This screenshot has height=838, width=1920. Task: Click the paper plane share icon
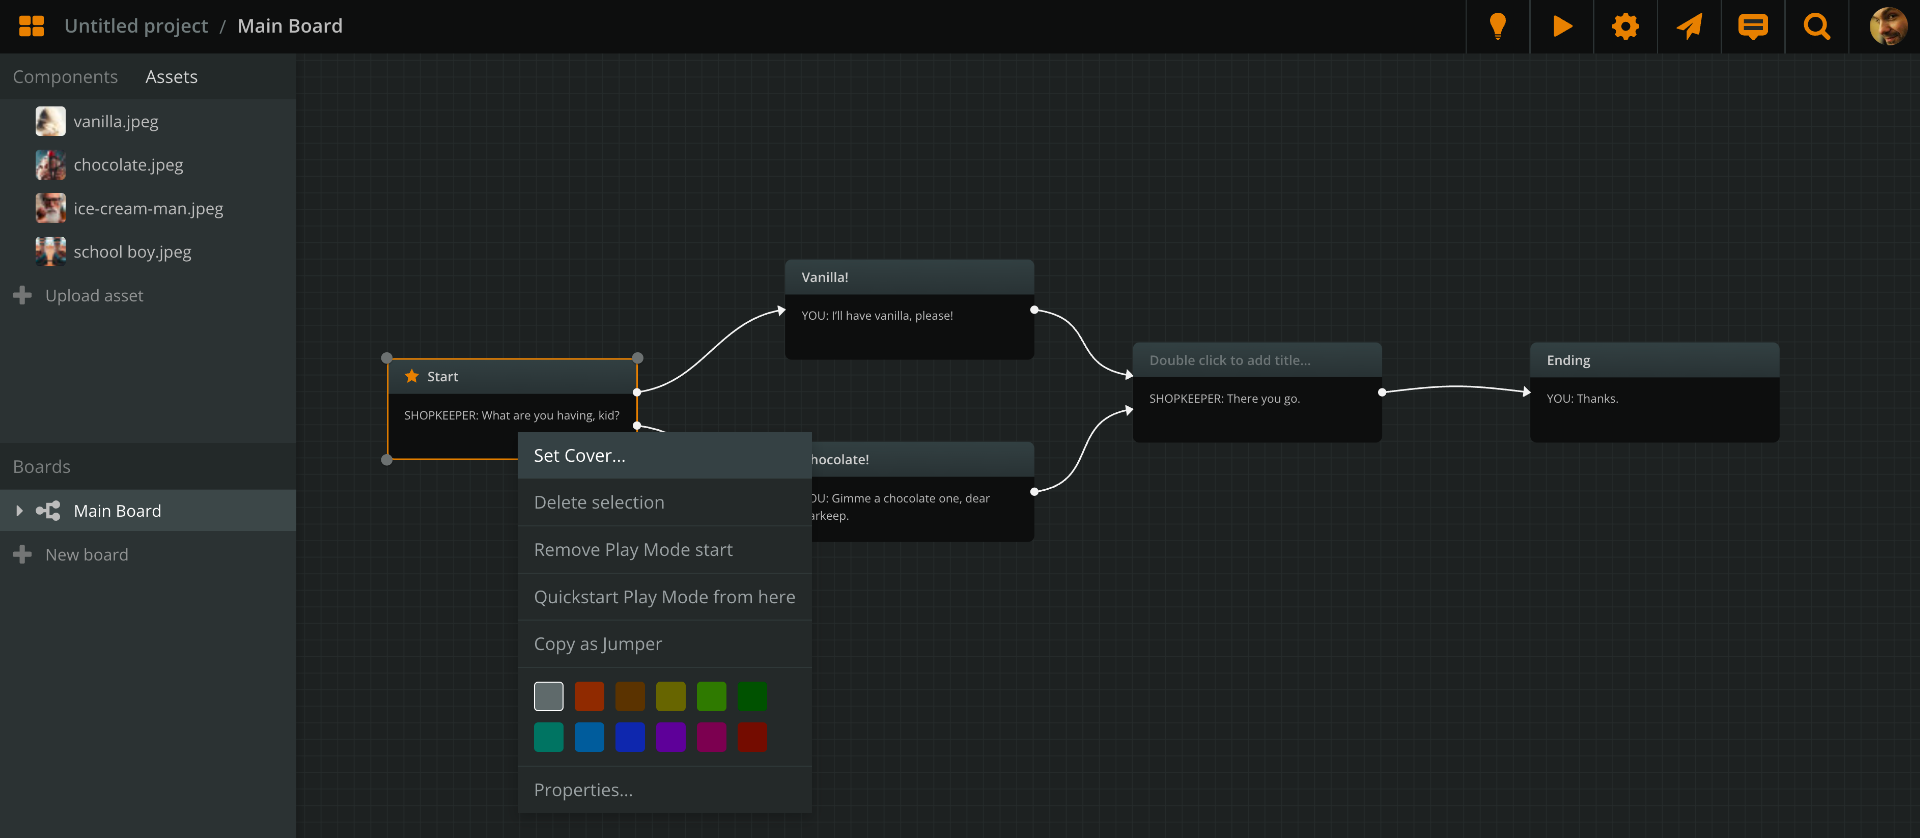pos(1689,26)
